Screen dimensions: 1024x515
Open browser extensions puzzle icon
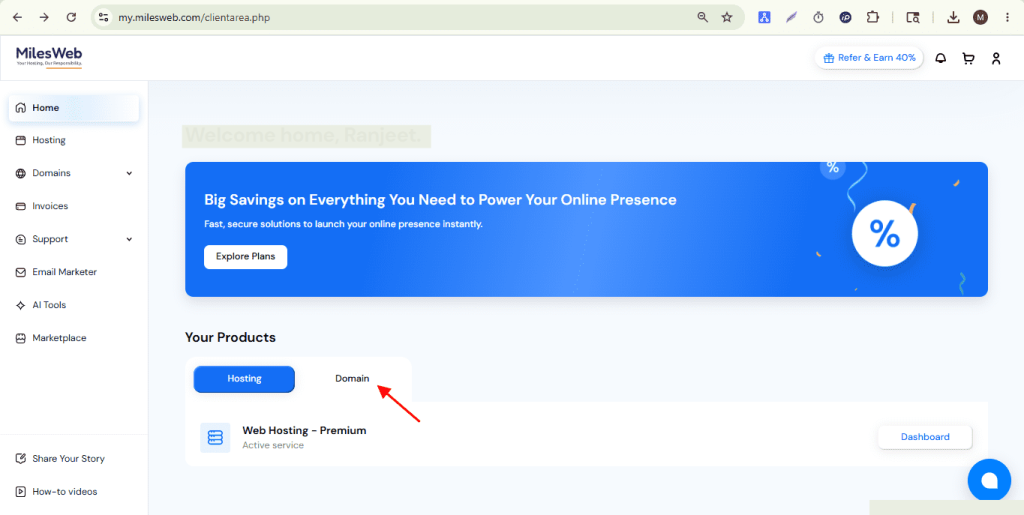click(x=872, y=18)
